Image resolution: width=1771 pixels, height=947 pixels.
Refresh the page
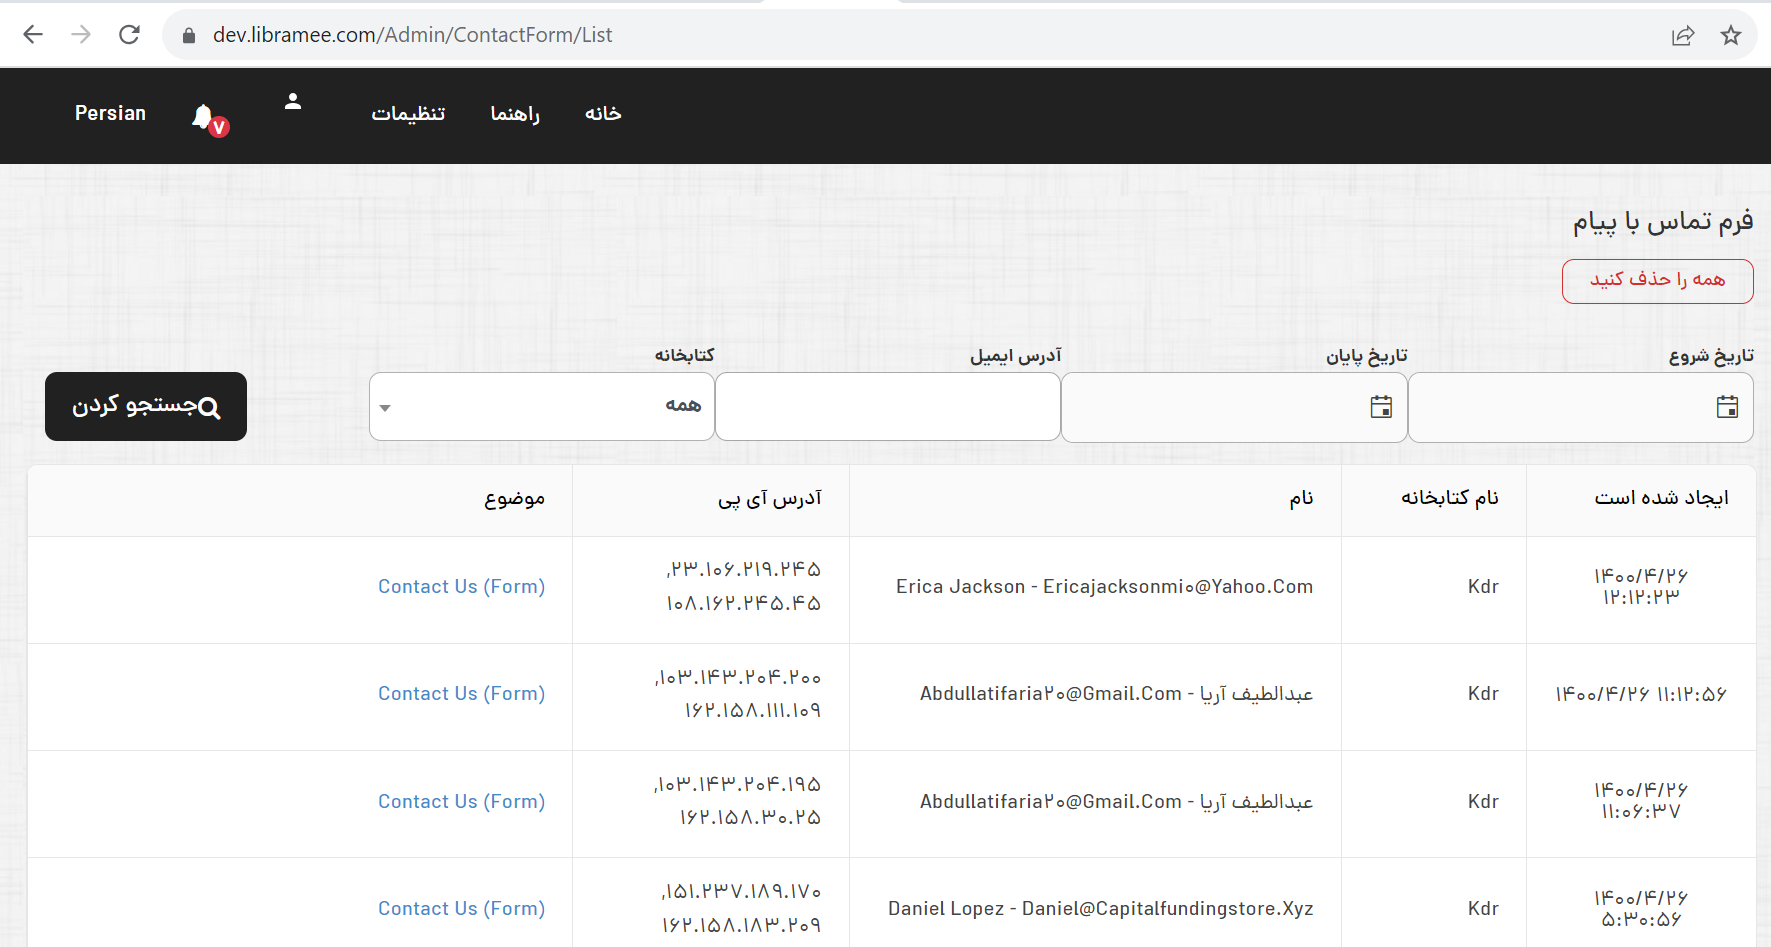point(129,33)
